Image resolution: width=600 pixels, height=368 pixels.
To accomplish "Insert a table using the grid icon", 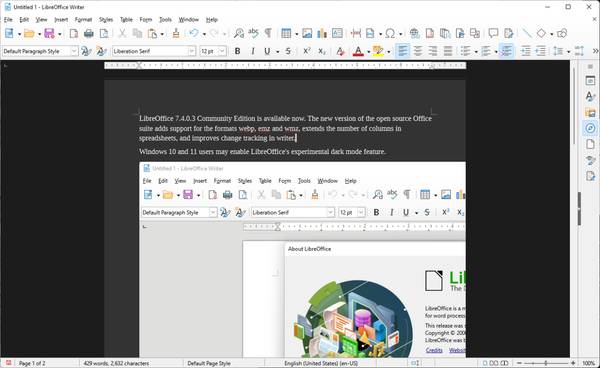I will 286,34.
